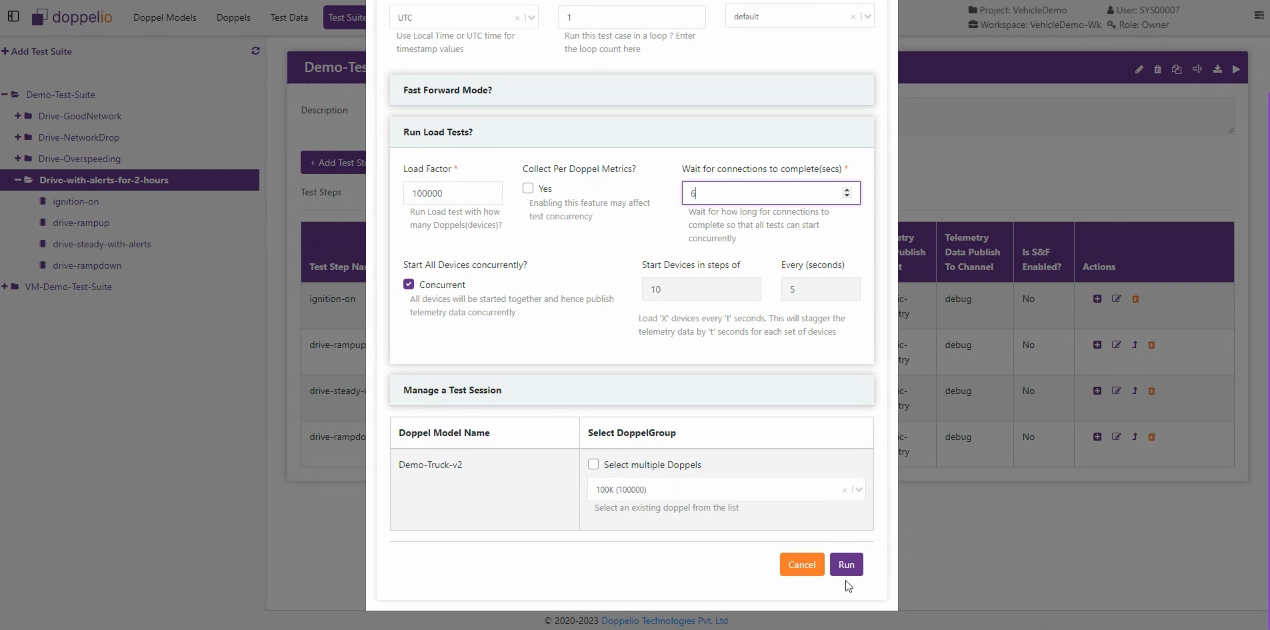Click the trash delete icon in the suite header

click(1158, 69)
